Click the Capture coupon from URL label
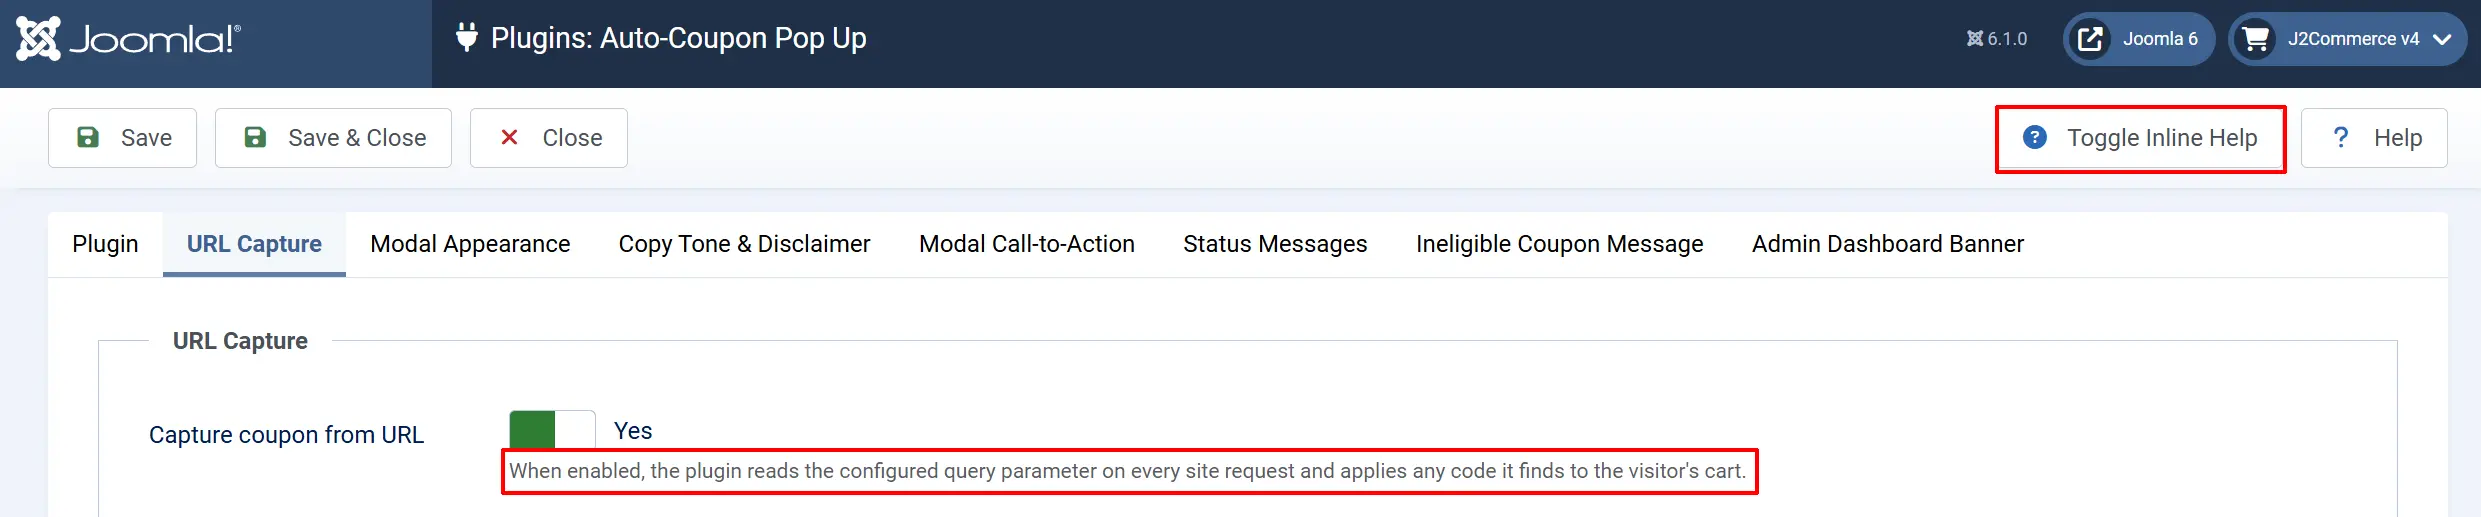This screenshot has width=2481, height=517. (x=286, y=435)
